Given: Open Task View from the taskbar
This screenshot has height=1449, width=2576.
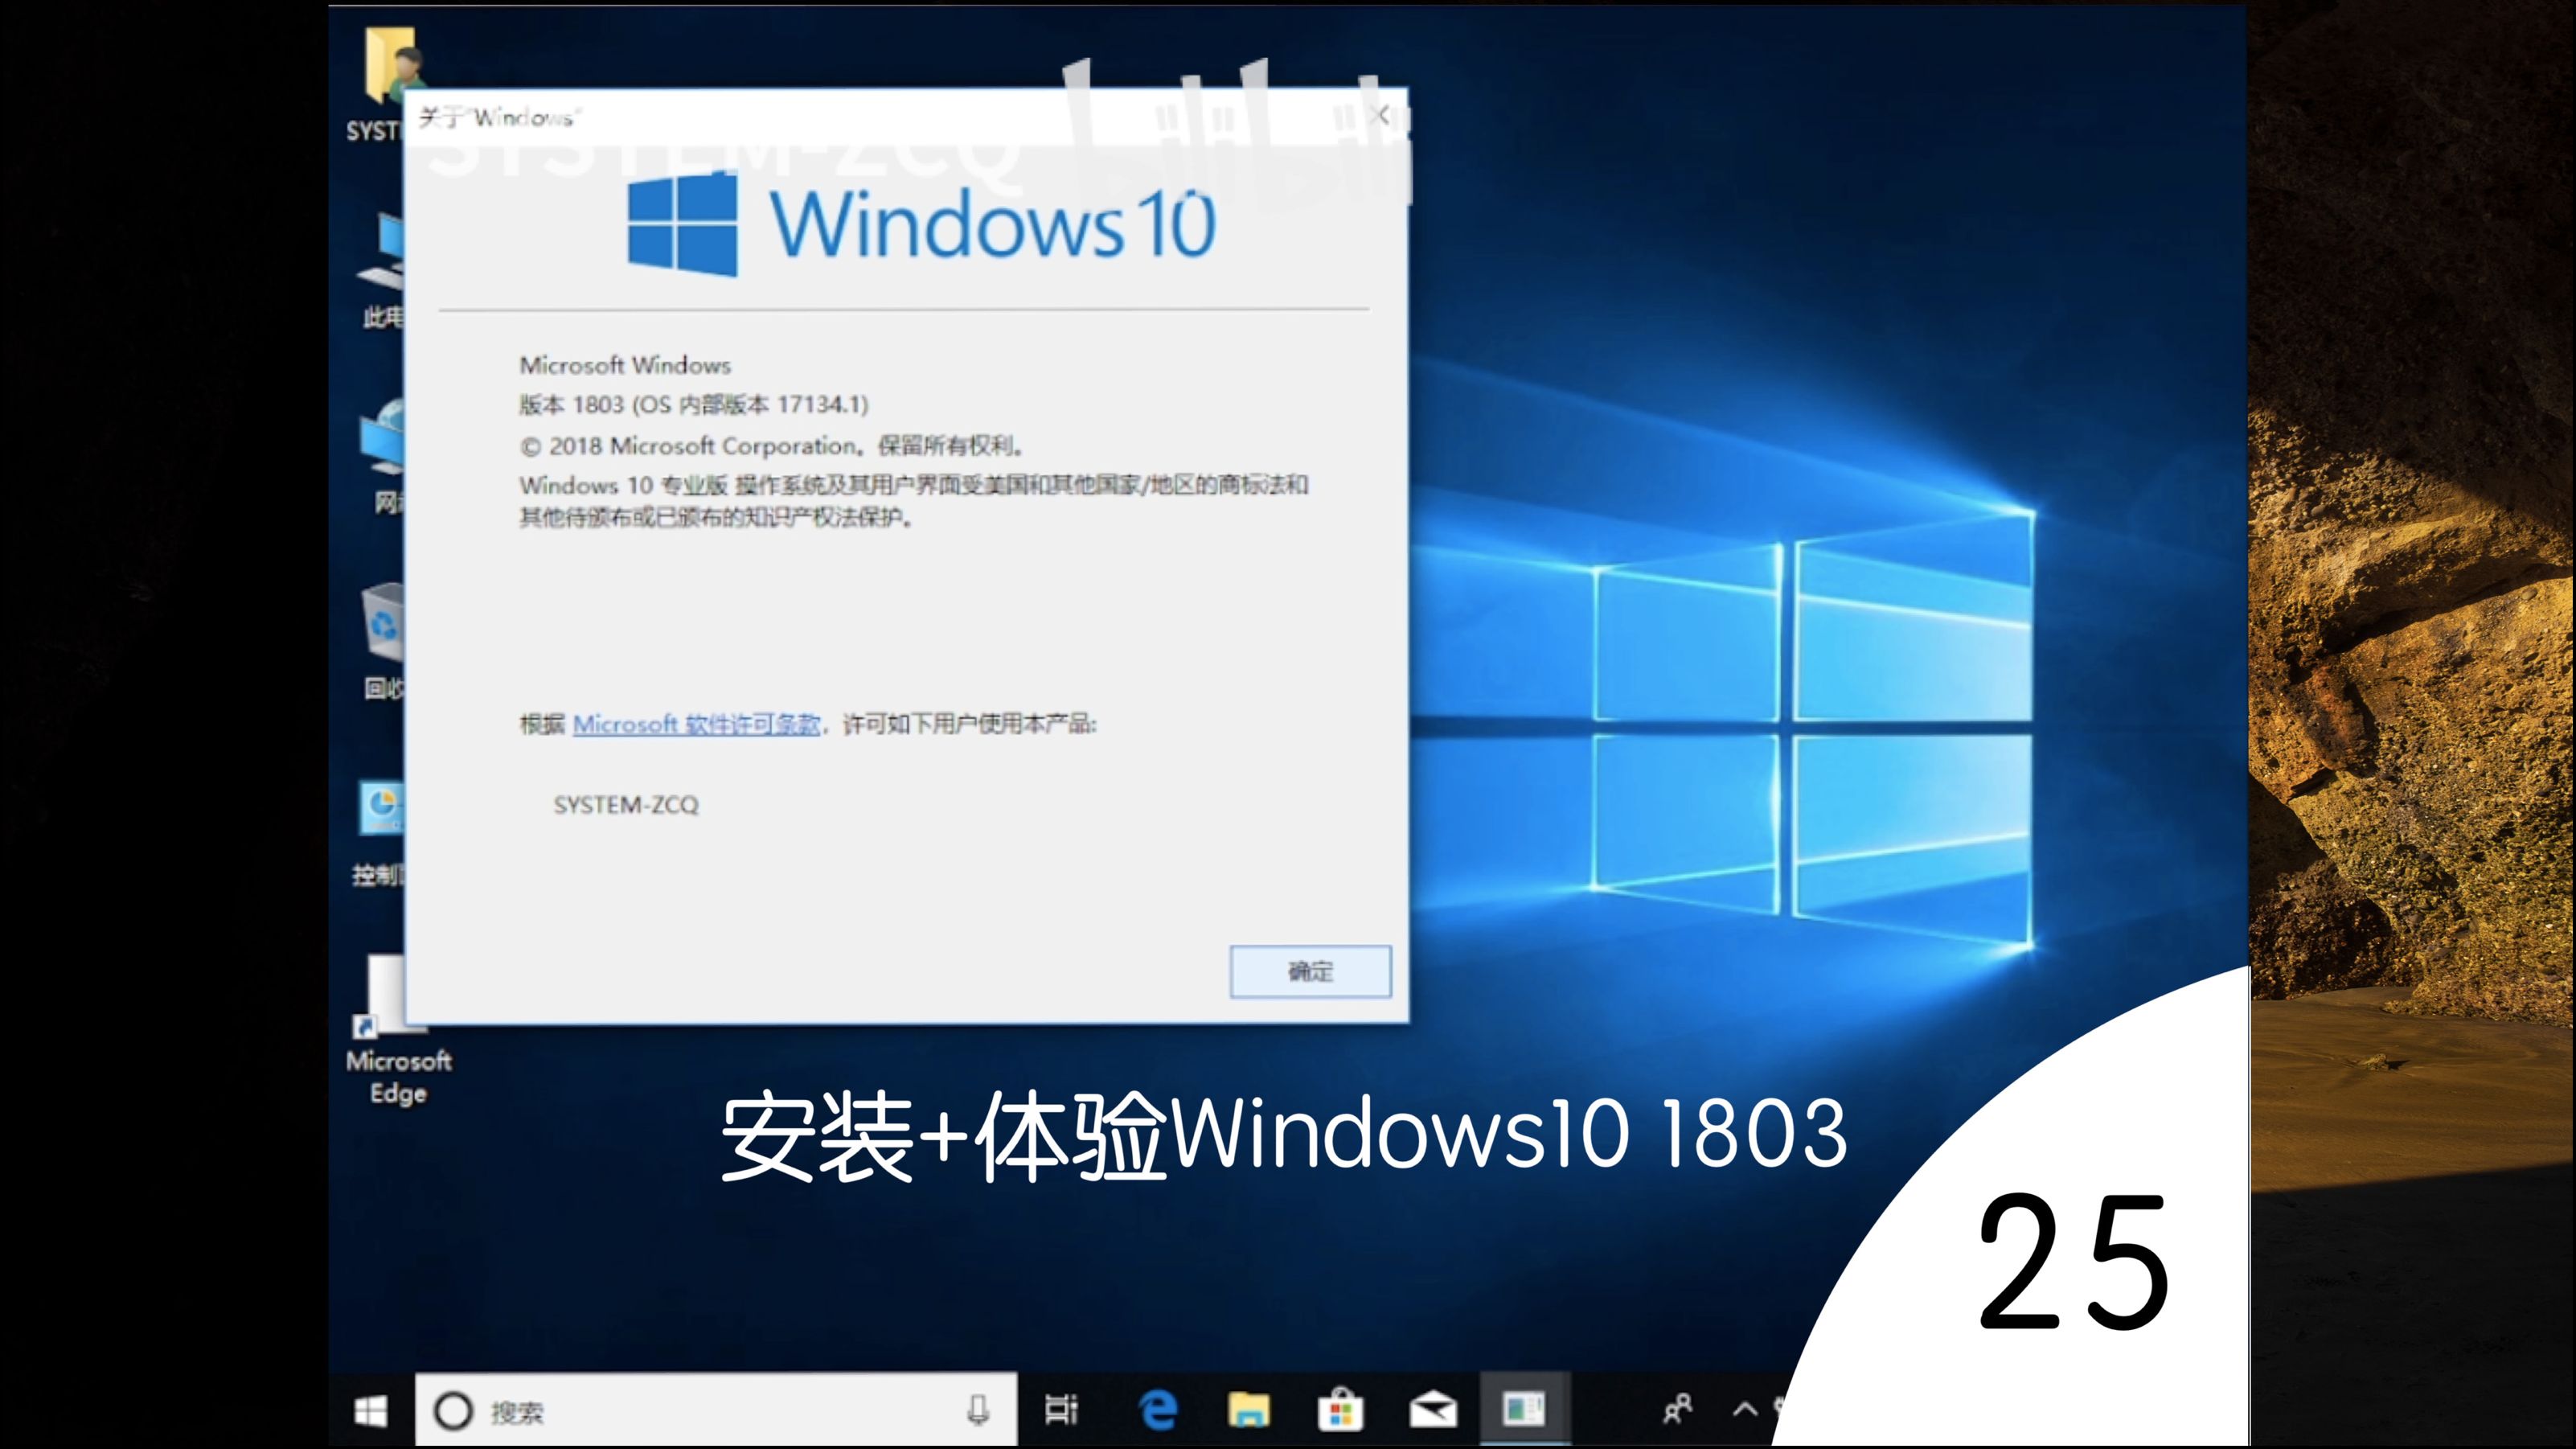Looking at the screenshot, I should point(1061,1410).
